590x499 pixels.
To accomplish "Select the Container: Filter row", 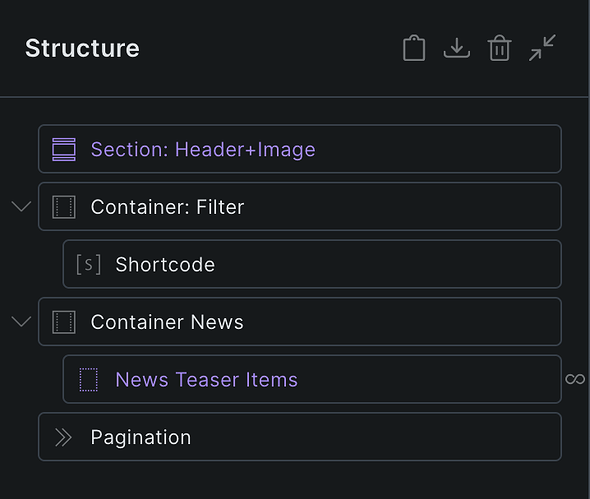I will click(300, 207).
